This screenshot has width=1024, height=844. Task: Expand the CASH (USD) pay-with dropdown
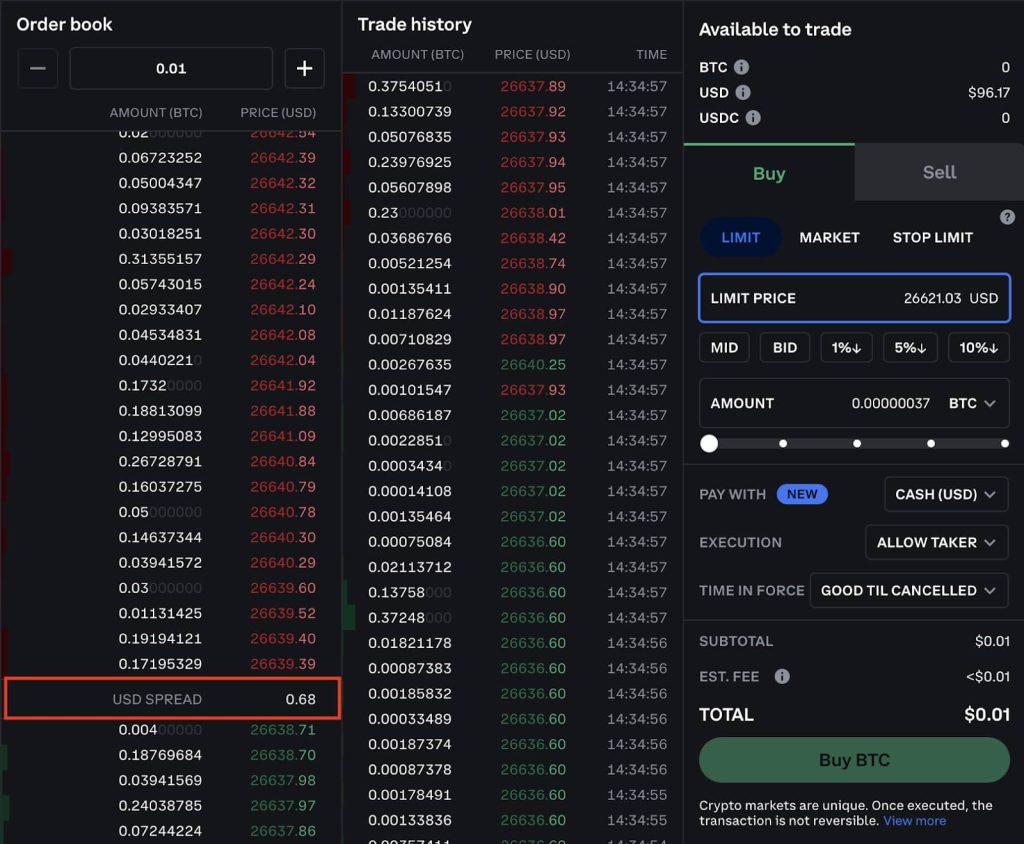[x=945, y=494]
